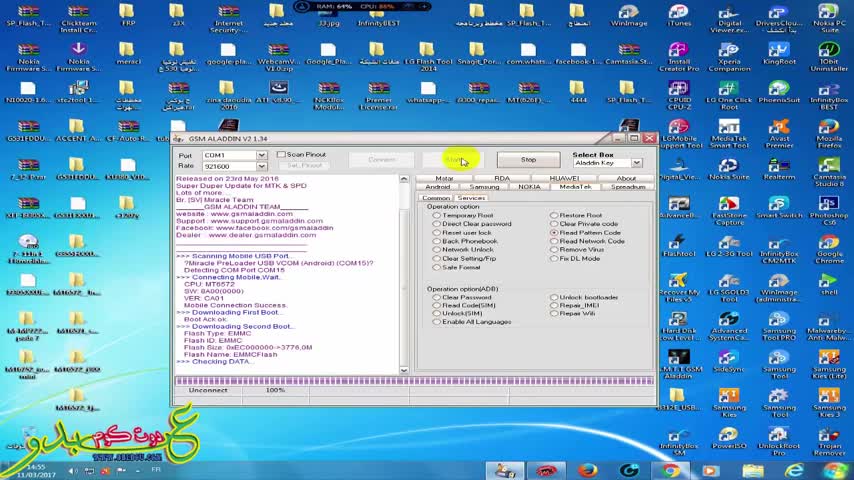The height and width of the screenshot is (480, 854).
Task: Open InfinityBox CM2MTK icon
Action: coord(779,249)
